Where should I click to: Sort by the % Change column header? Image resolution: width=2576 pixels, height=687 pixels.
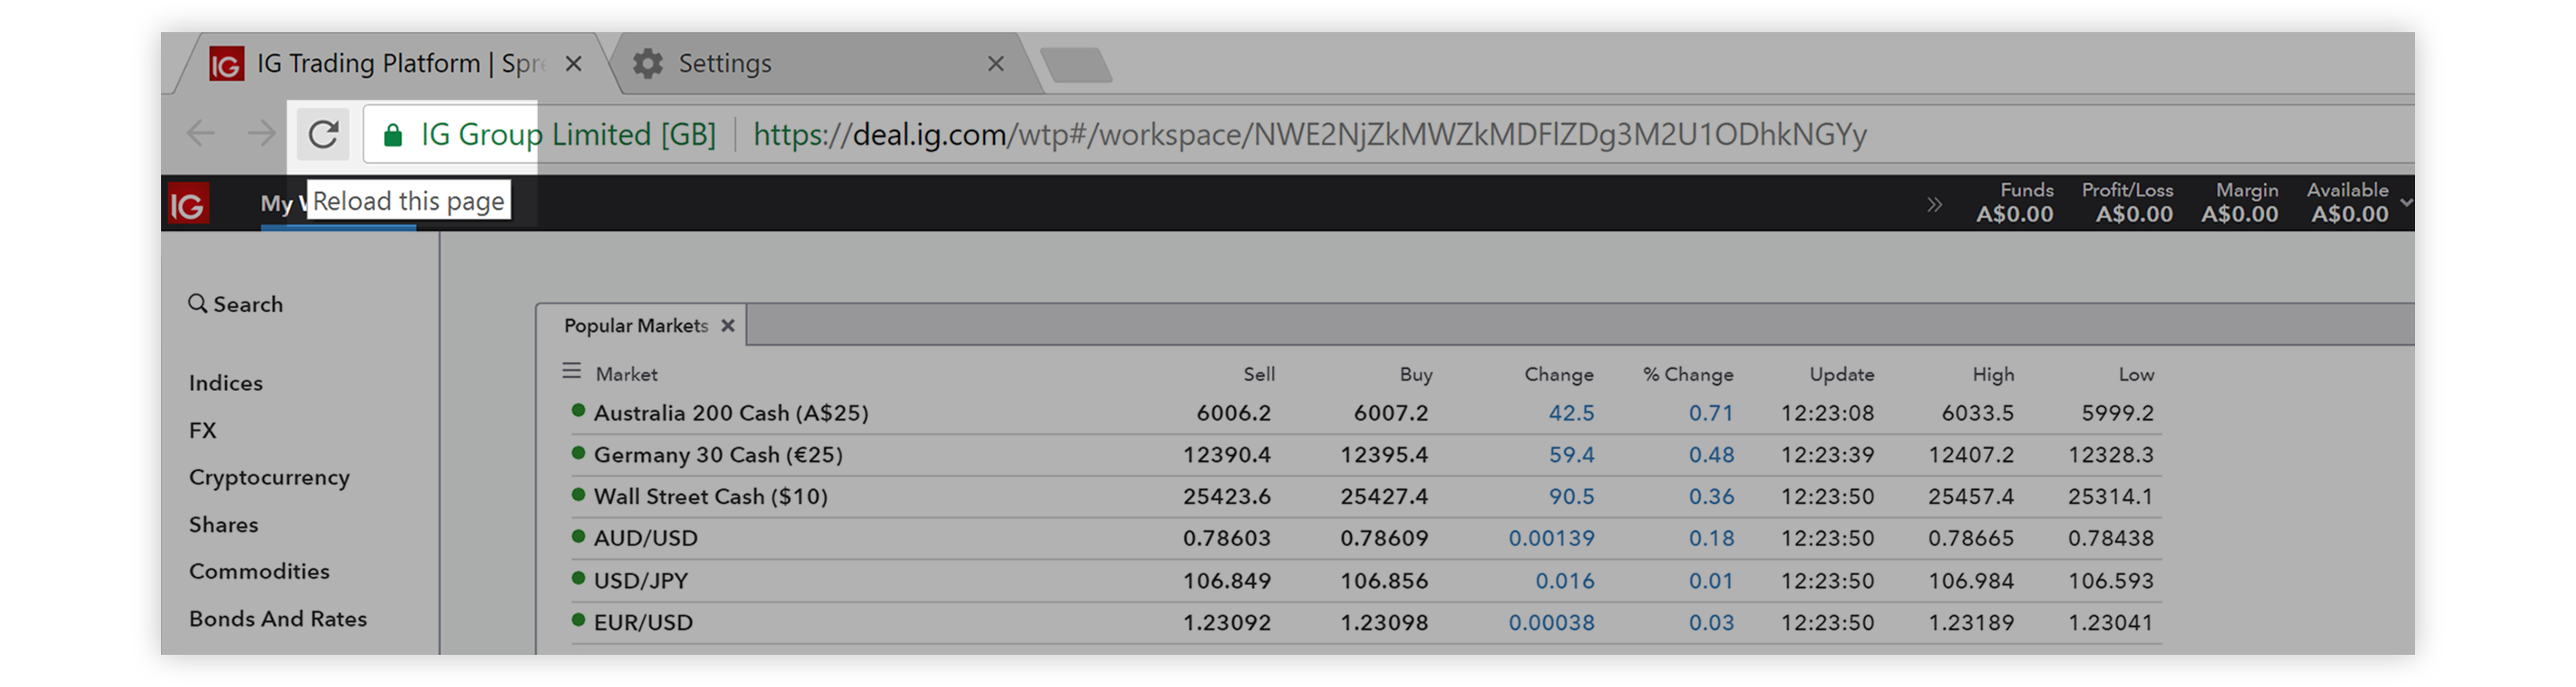[1688, 374]
